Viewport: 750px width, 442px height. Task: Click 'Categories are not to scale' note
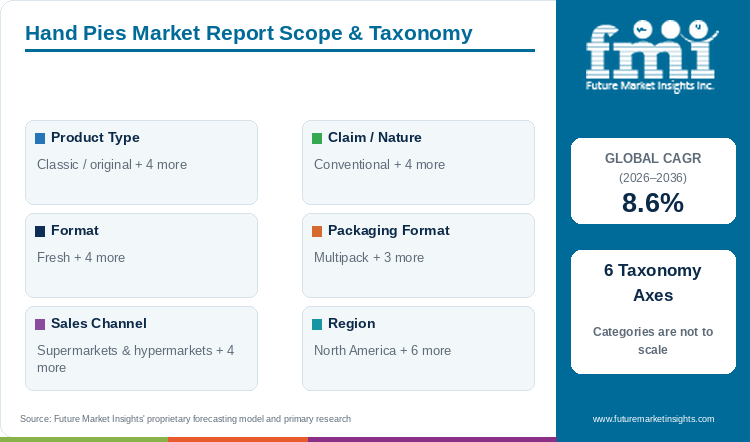653,341
